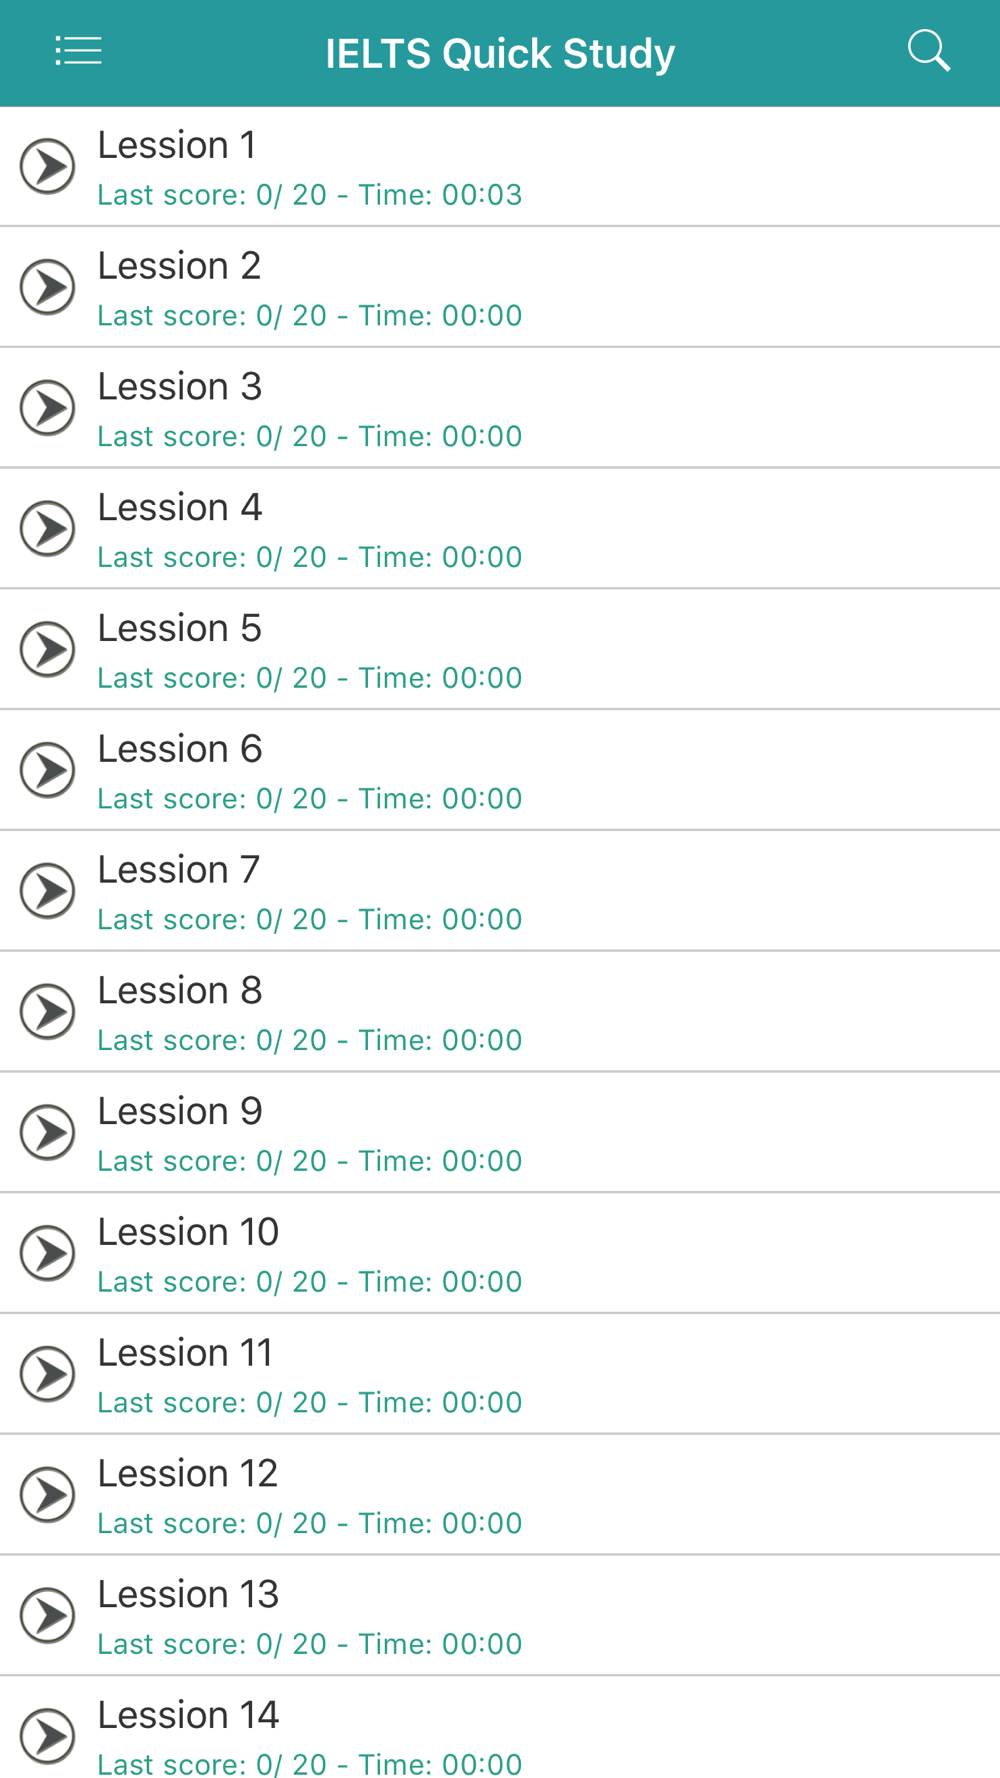
Task: Click the play arrow icon for Lession 3
Action: (48, 408)
